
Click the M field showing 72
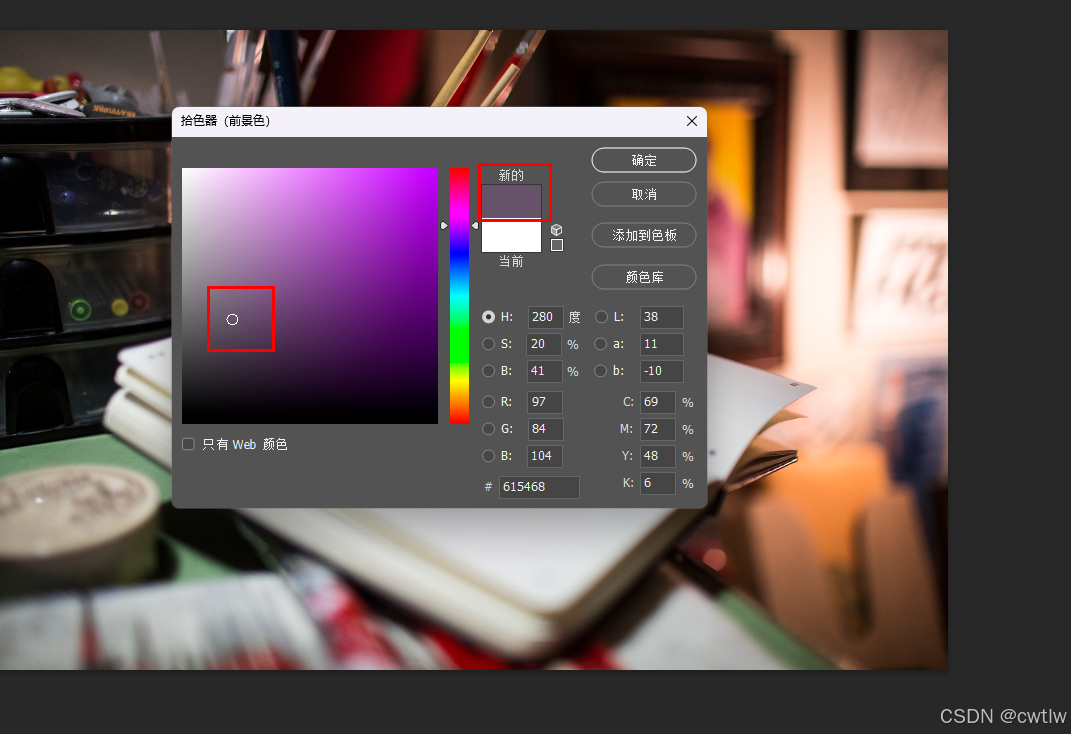click(658, 429)
